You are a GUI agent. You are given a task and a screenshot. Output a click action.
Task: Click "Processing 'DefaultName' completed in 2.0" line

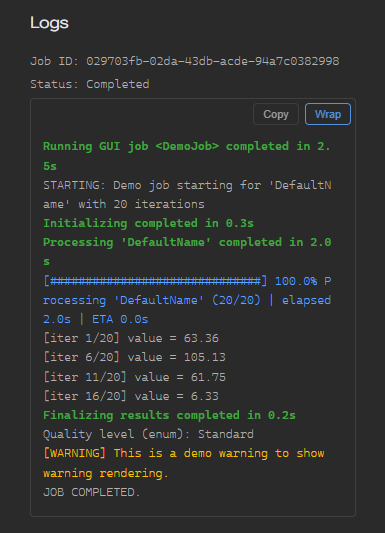click(187, 252)
